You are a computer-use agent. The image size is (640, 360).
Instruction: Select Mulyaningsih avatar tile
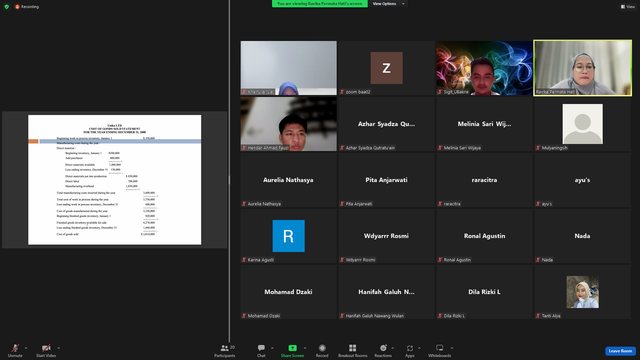click(582, 124)
